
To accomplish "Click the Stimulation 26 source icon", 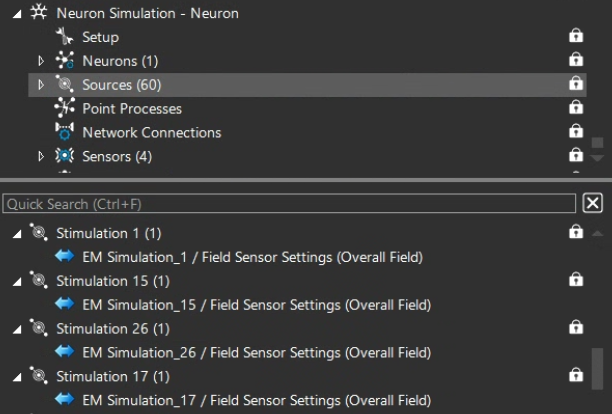I will pyautogui.click(x=40, y=328).
